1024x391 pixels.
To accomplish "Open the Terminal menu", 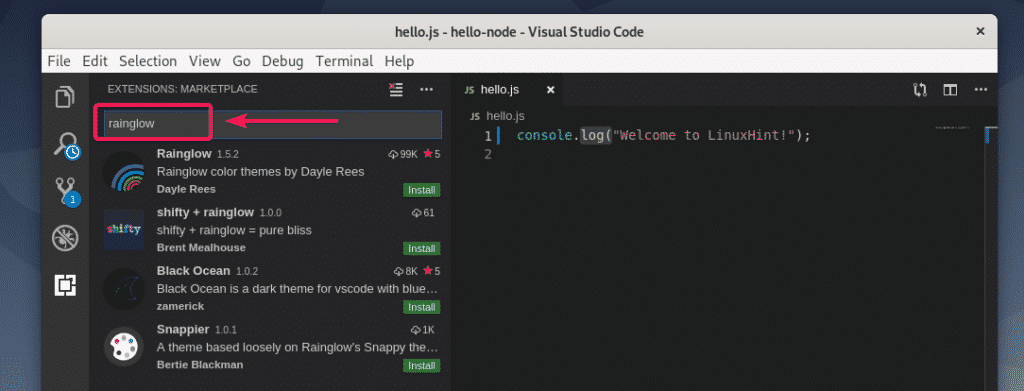I will (344, 61).
